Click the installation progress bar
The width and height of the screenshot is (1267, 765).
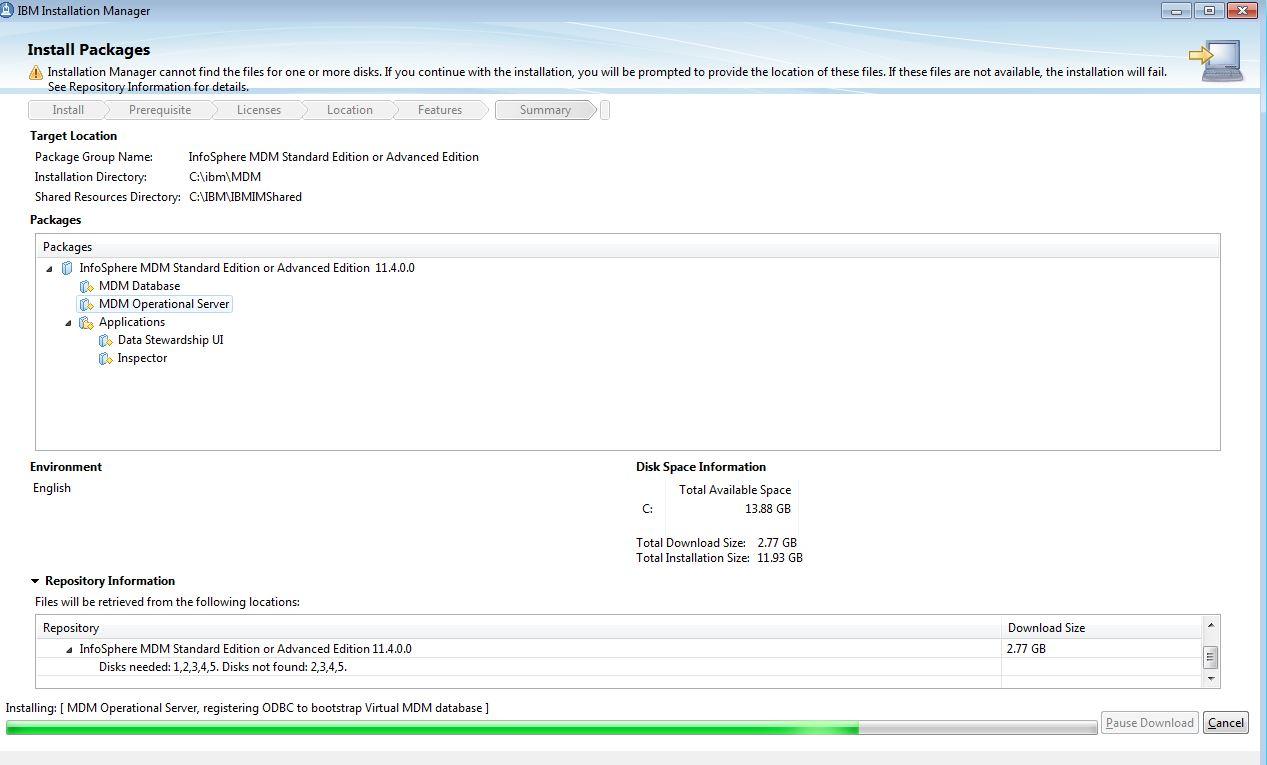(x=551, y=728)
